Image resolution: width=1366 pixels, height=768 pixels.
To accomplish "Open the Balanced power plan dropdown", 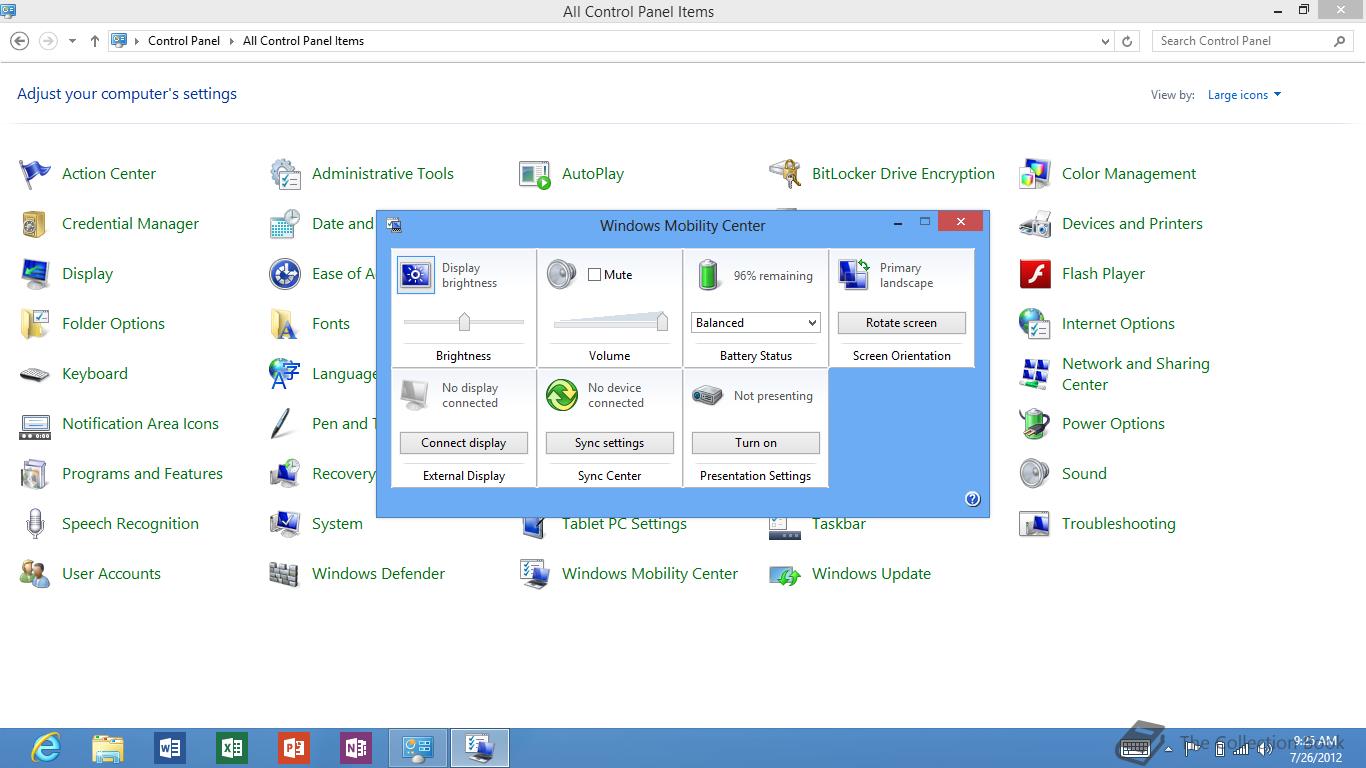I will click(756, 323).
